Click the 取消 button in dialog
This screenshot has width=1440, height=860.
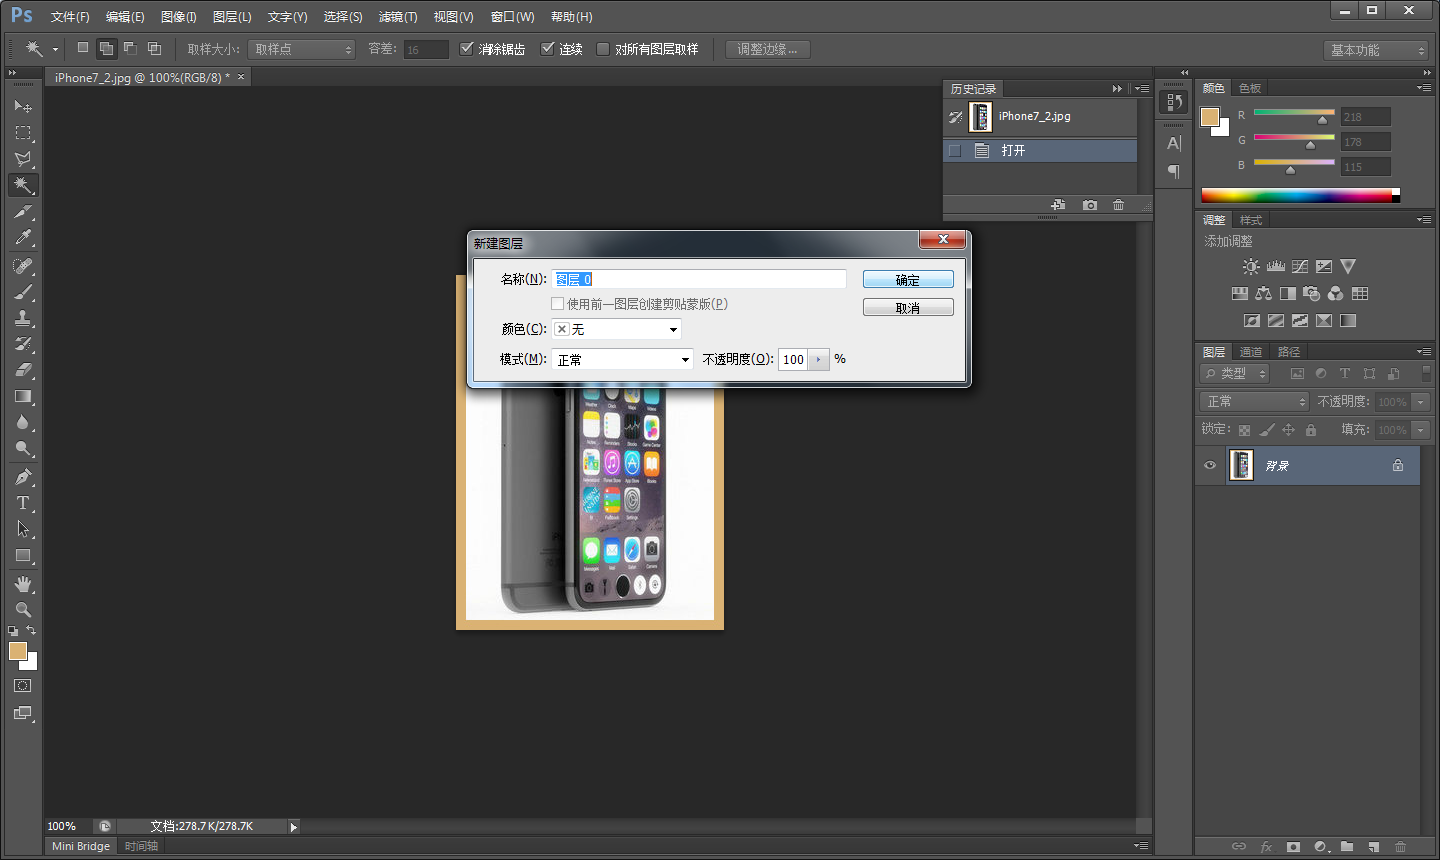[x=908, y=308]
